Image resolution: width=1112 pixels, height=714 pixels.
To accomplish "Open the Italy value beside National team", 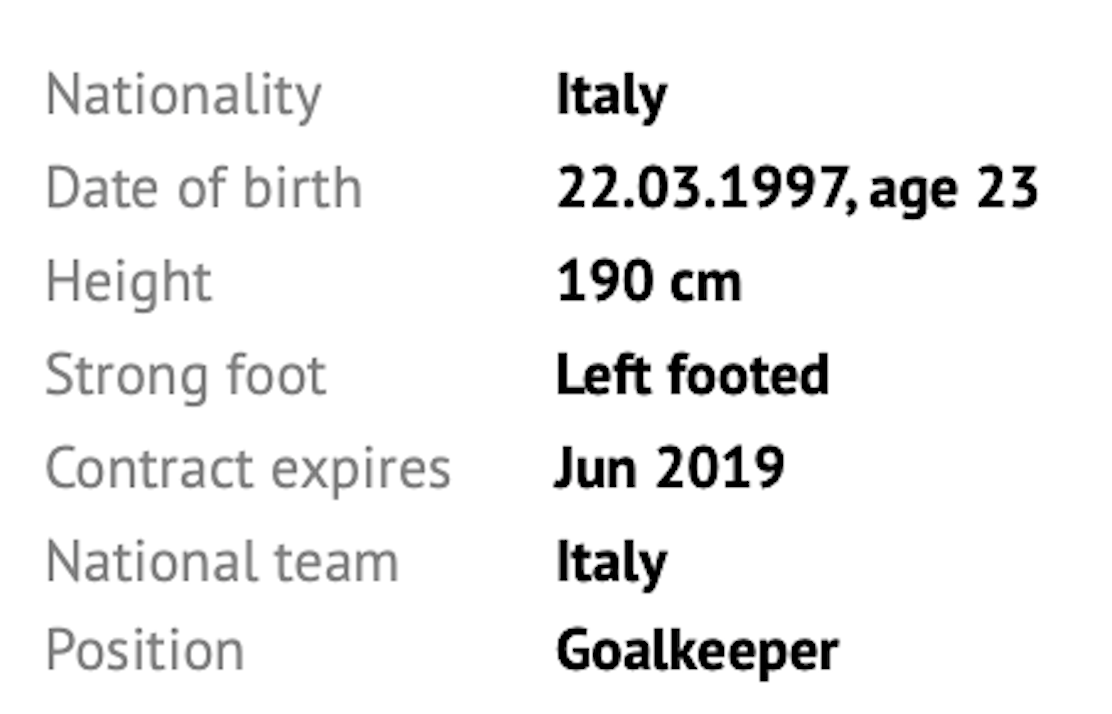I will 611,561.
